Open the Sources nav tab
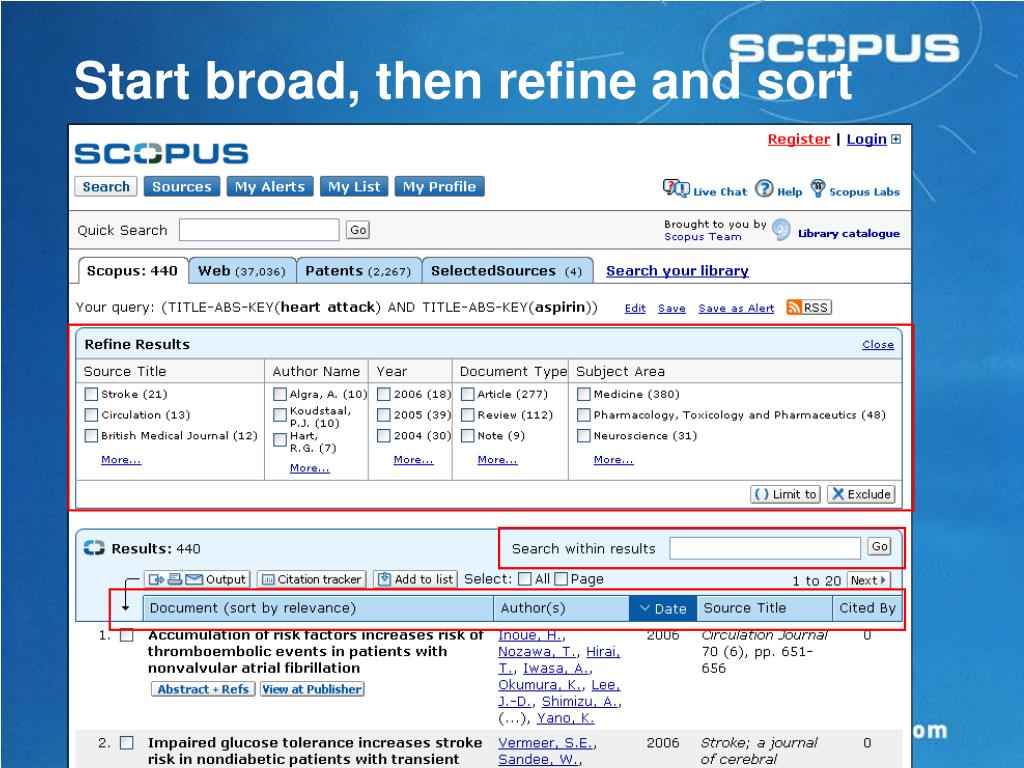The image size is (1024, 768). [x=182, y=187]
